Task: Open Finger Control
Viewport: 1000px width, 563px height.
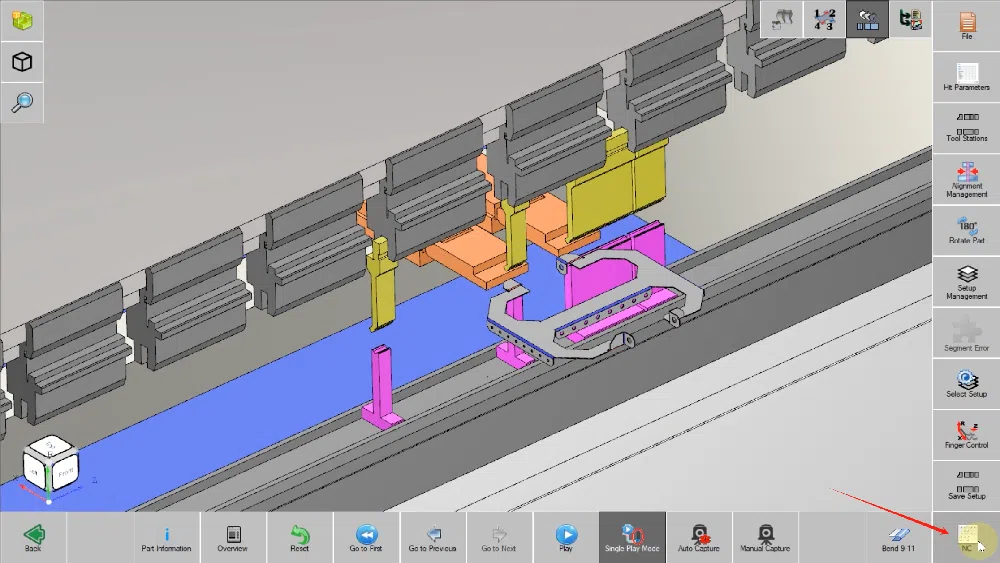Action: click(966, 435)
